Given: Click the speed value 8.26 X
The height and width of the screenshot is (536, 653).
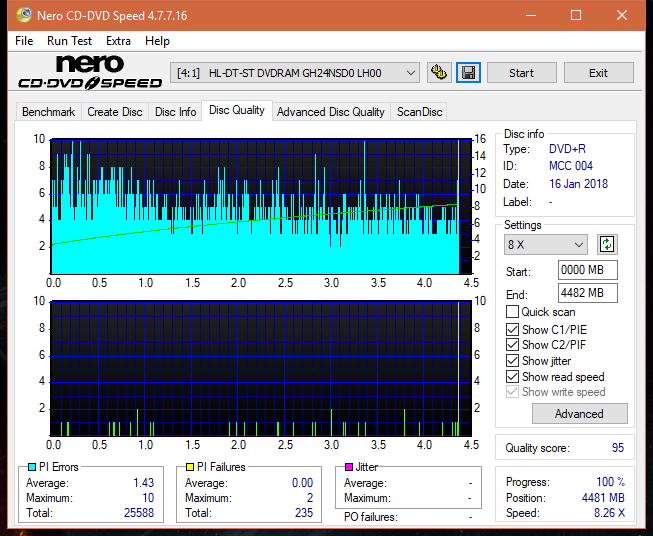Looking at the screenshot, I should [609, 513].
